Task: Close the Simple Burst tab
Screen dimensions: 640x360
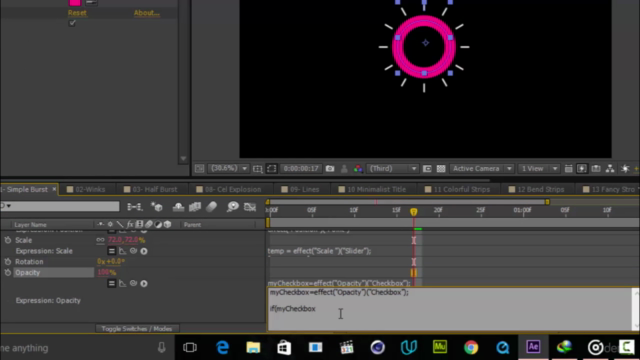Action: point(54,189)
